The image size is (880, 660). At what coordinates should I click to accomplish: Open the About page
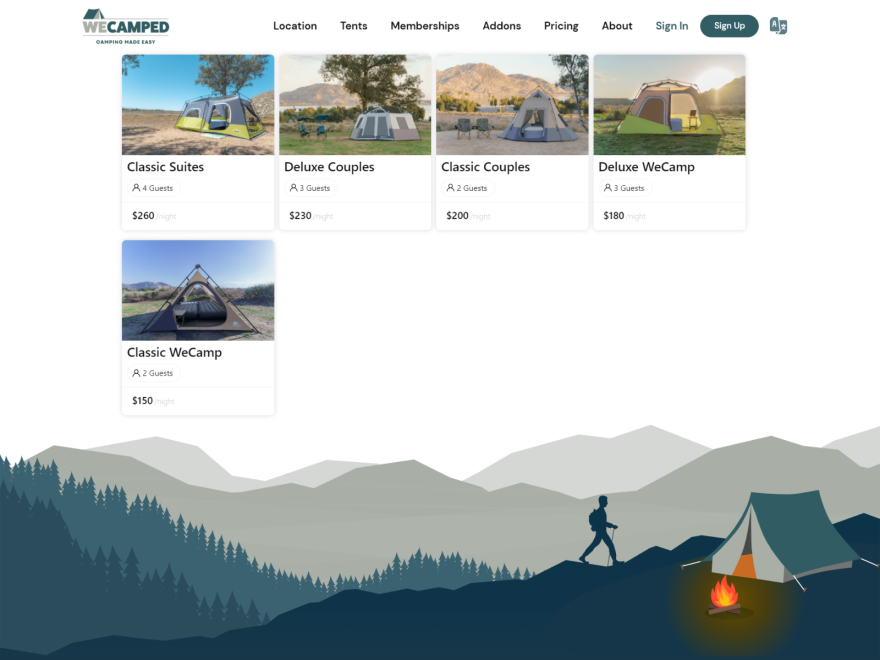tap(617, 26)
